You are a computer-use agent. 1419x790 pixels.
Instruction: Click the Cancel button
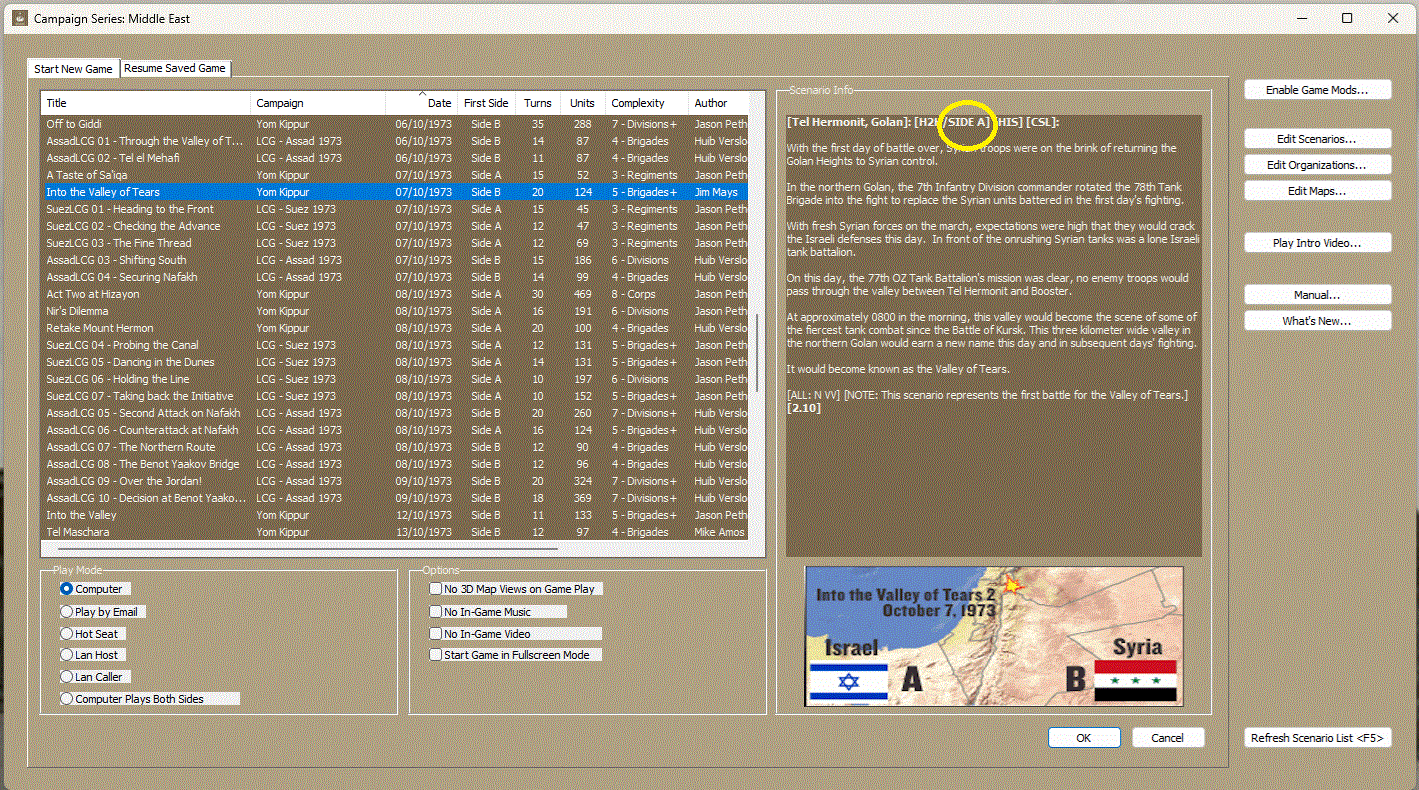click(x=1168, y=738)
